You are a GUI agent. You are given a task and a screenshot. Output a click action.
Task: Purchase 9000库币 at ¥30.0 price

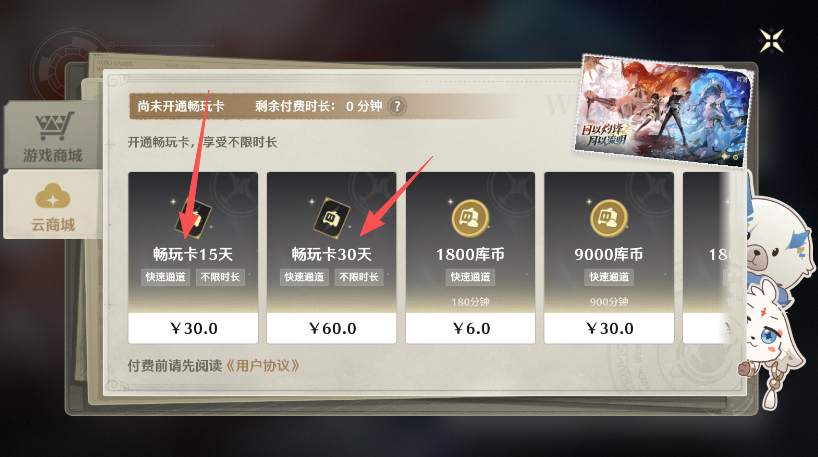pos(609,328)
